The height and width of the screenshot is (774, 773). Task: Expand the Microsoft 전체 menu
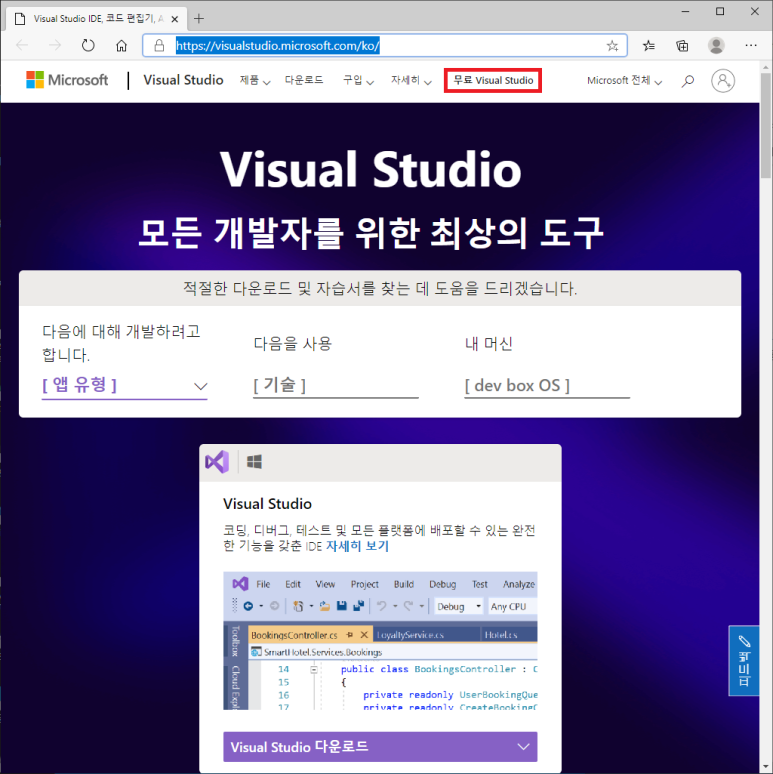[x=624, y=80]
